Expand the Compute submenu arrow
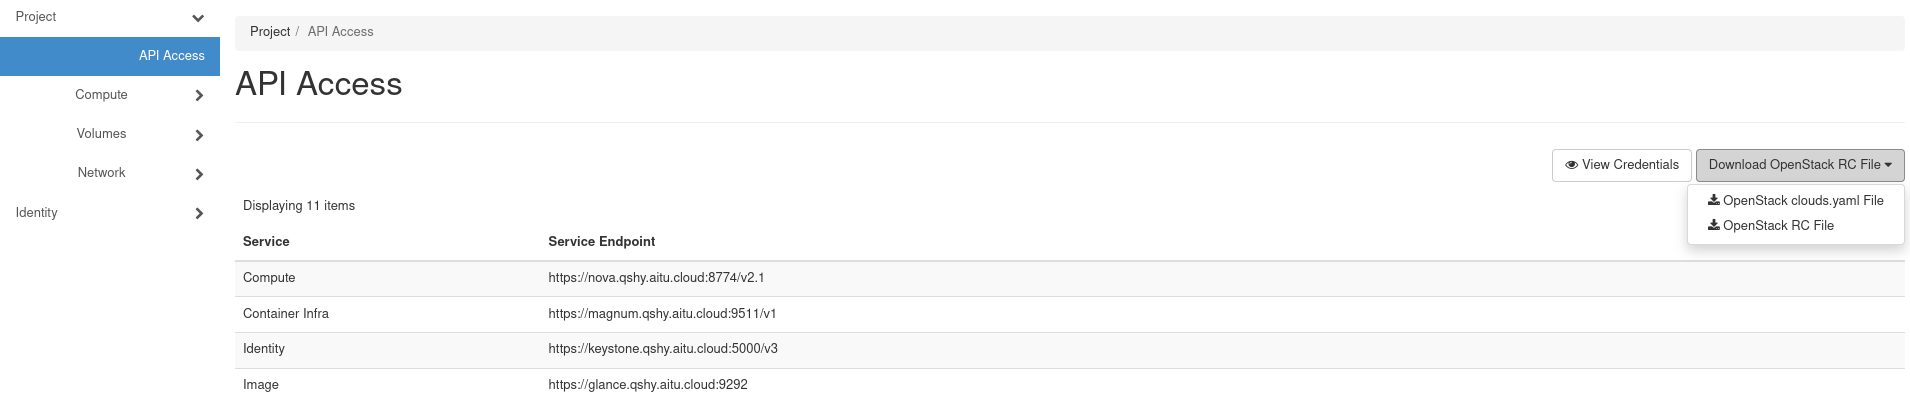1910x400 pixels. [x=199, y=96]
